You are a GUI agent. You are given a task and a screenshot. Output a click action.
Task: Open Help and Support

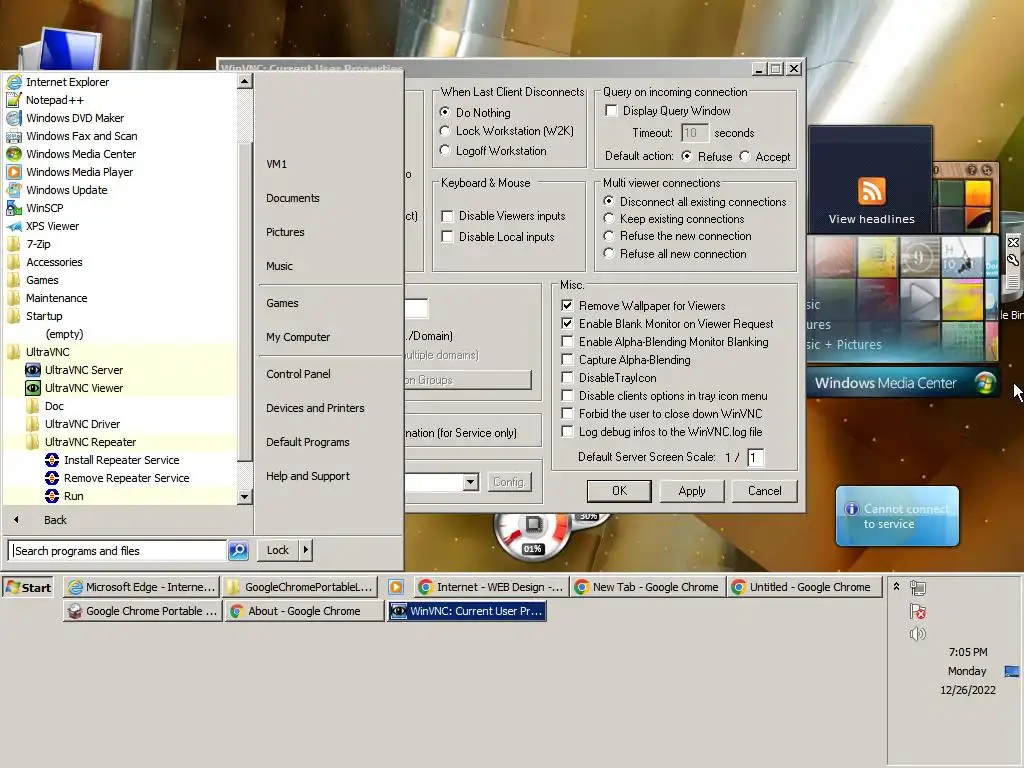(308, 476)
